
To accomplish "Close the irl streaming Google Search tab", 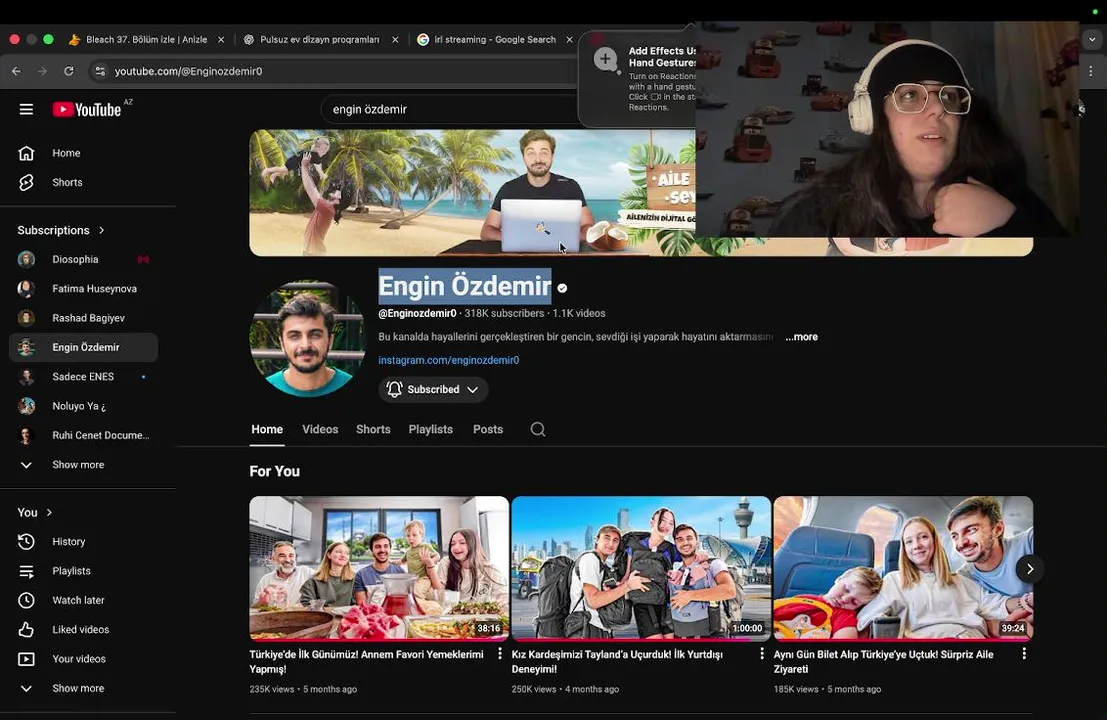I will pos(570,40).
